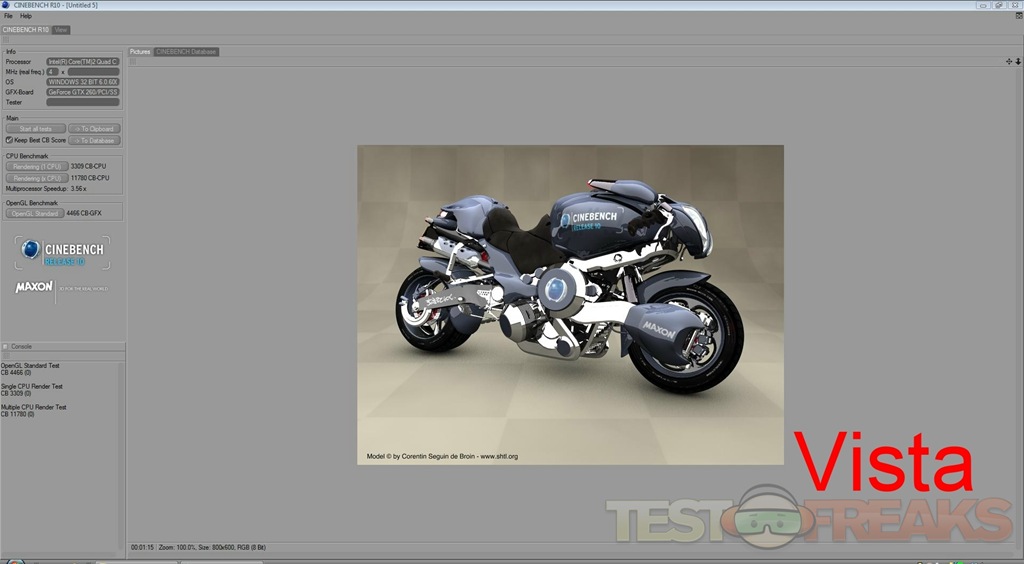
Task: Toggle the Keep Best CB Score checkbox
Action: click(x=8, y=140)
